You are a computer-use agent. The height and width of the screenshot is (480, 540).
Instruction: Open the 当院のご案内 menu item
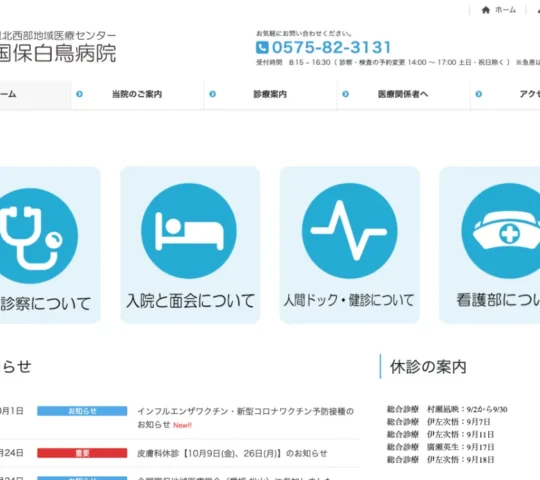click(137, 94)
